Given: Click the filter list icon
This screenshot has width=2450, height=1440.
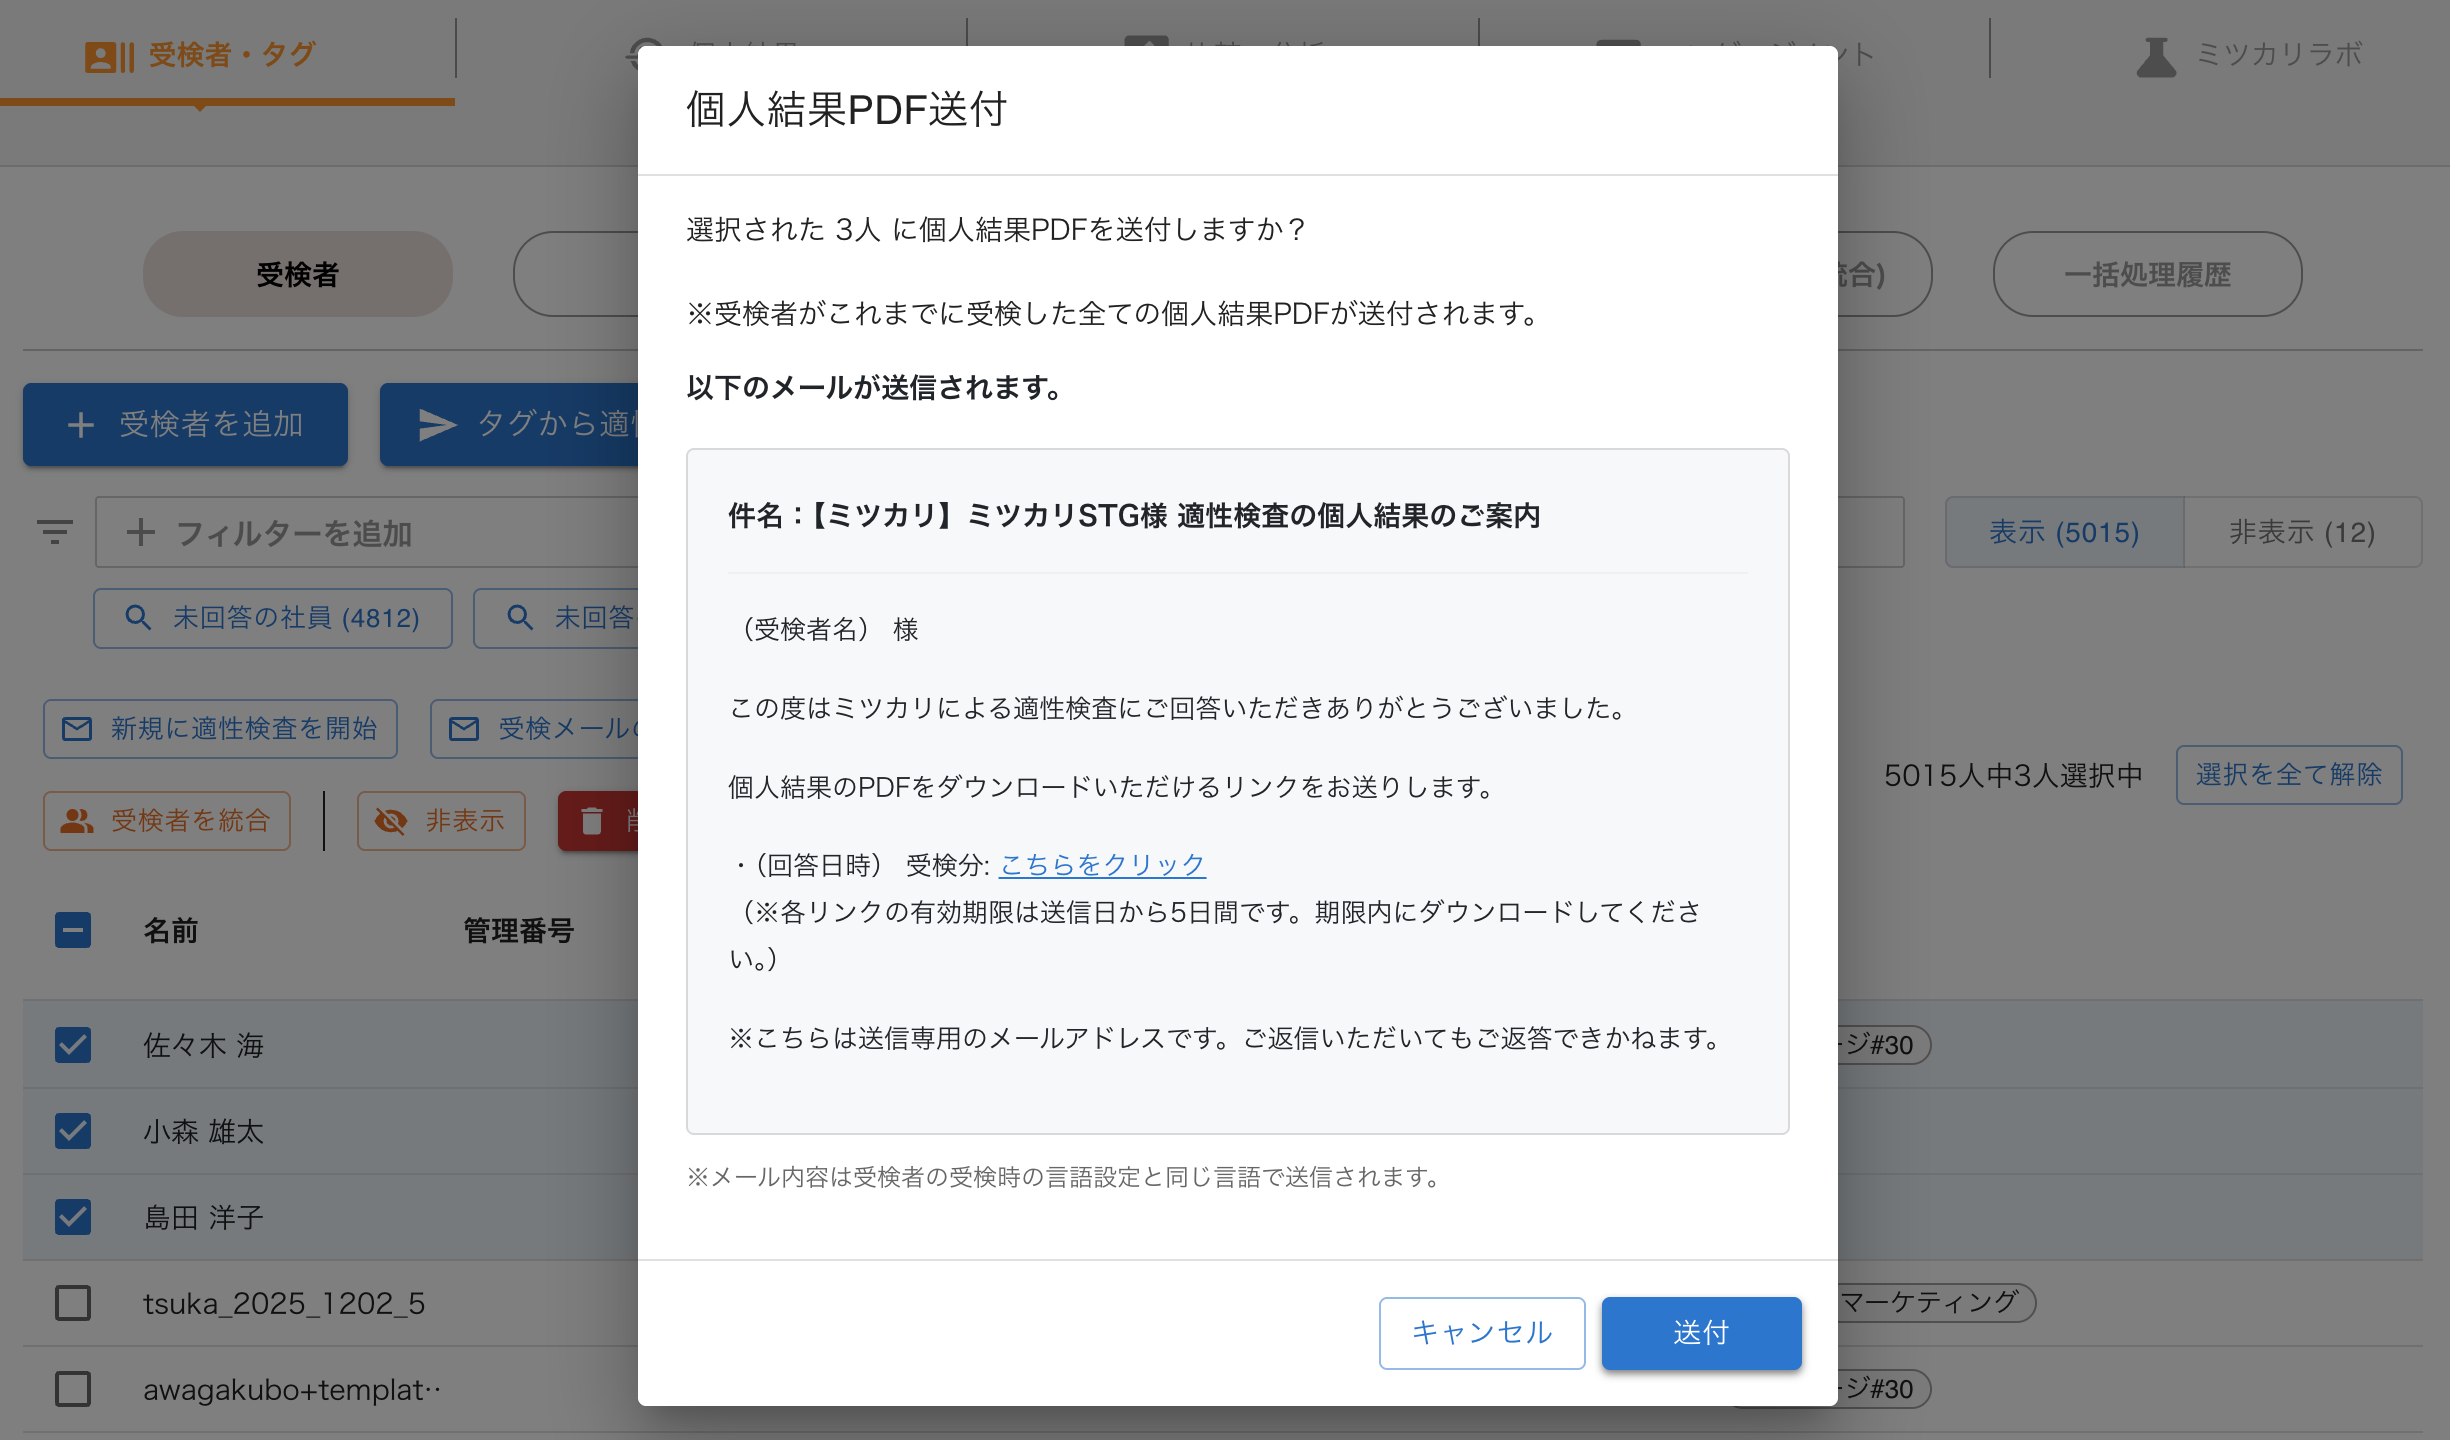Looking at the screenshot, I should 55,532.
